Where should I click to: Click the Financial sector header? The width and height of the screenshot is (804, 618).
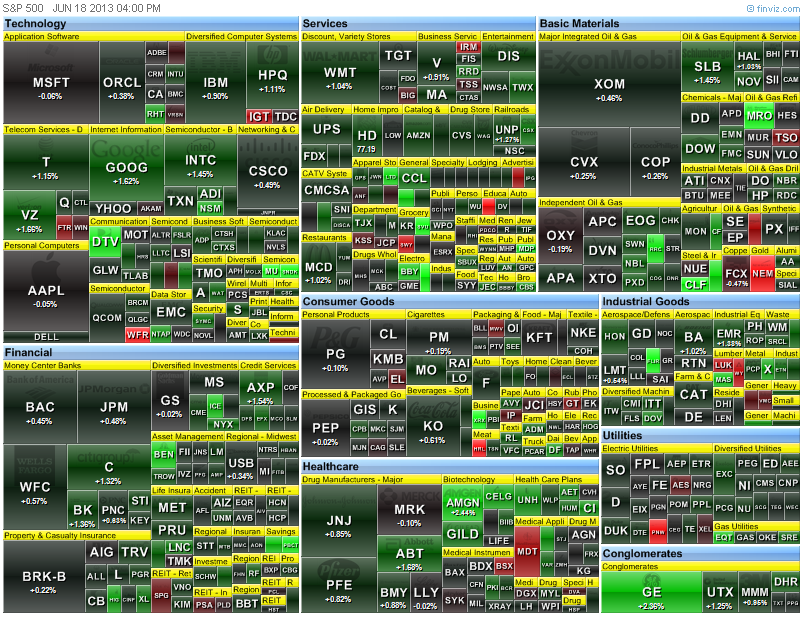point(28,352)
